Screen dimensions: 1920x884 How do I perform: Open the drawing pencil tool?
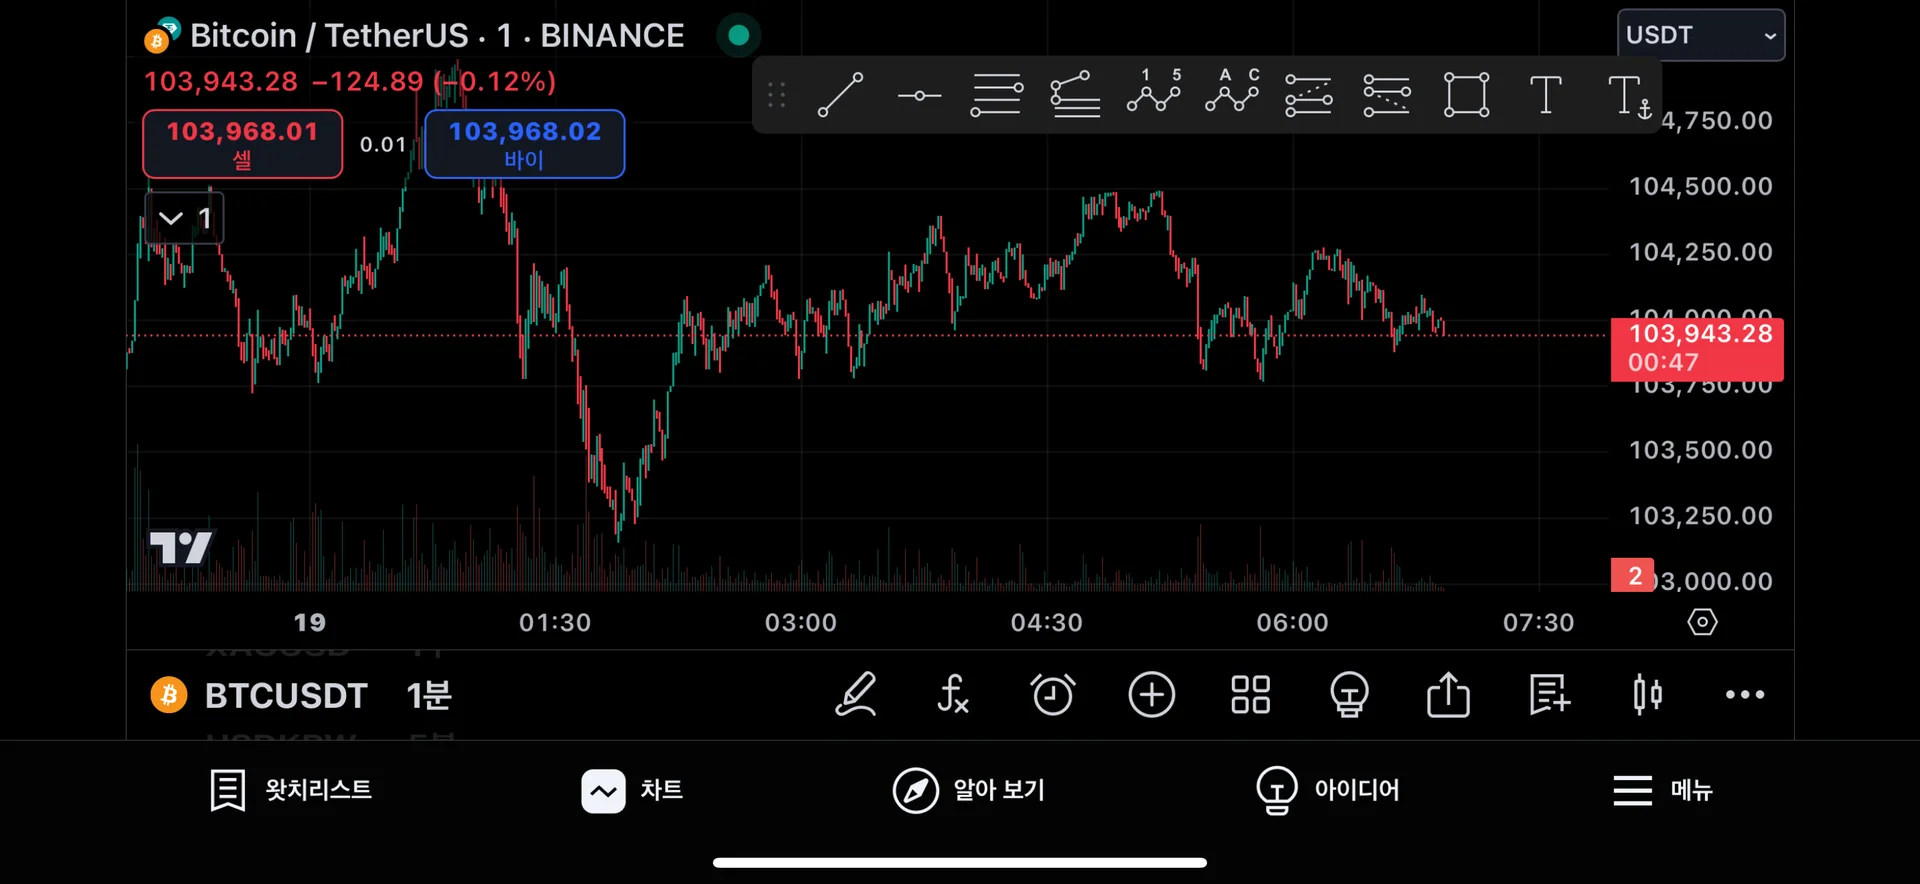point(856,694)
